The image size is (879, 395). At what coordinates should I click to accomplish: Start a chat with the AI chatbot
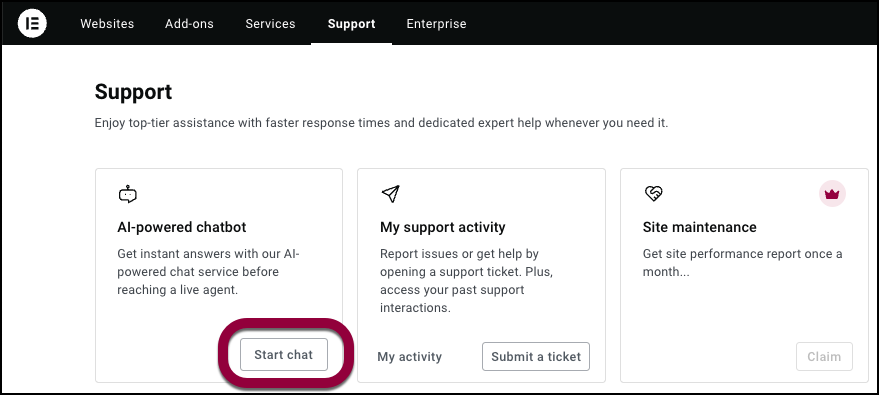click(284, 355)
